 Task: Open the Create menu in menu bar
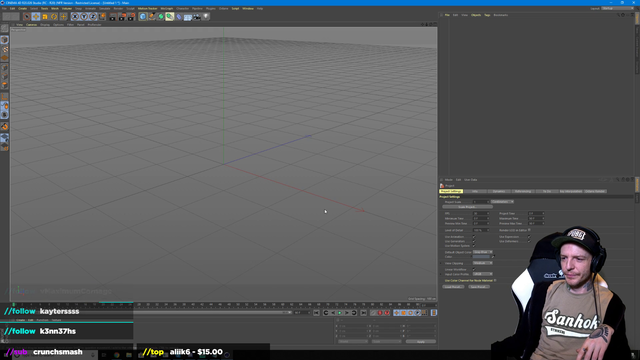pos(22,8)
